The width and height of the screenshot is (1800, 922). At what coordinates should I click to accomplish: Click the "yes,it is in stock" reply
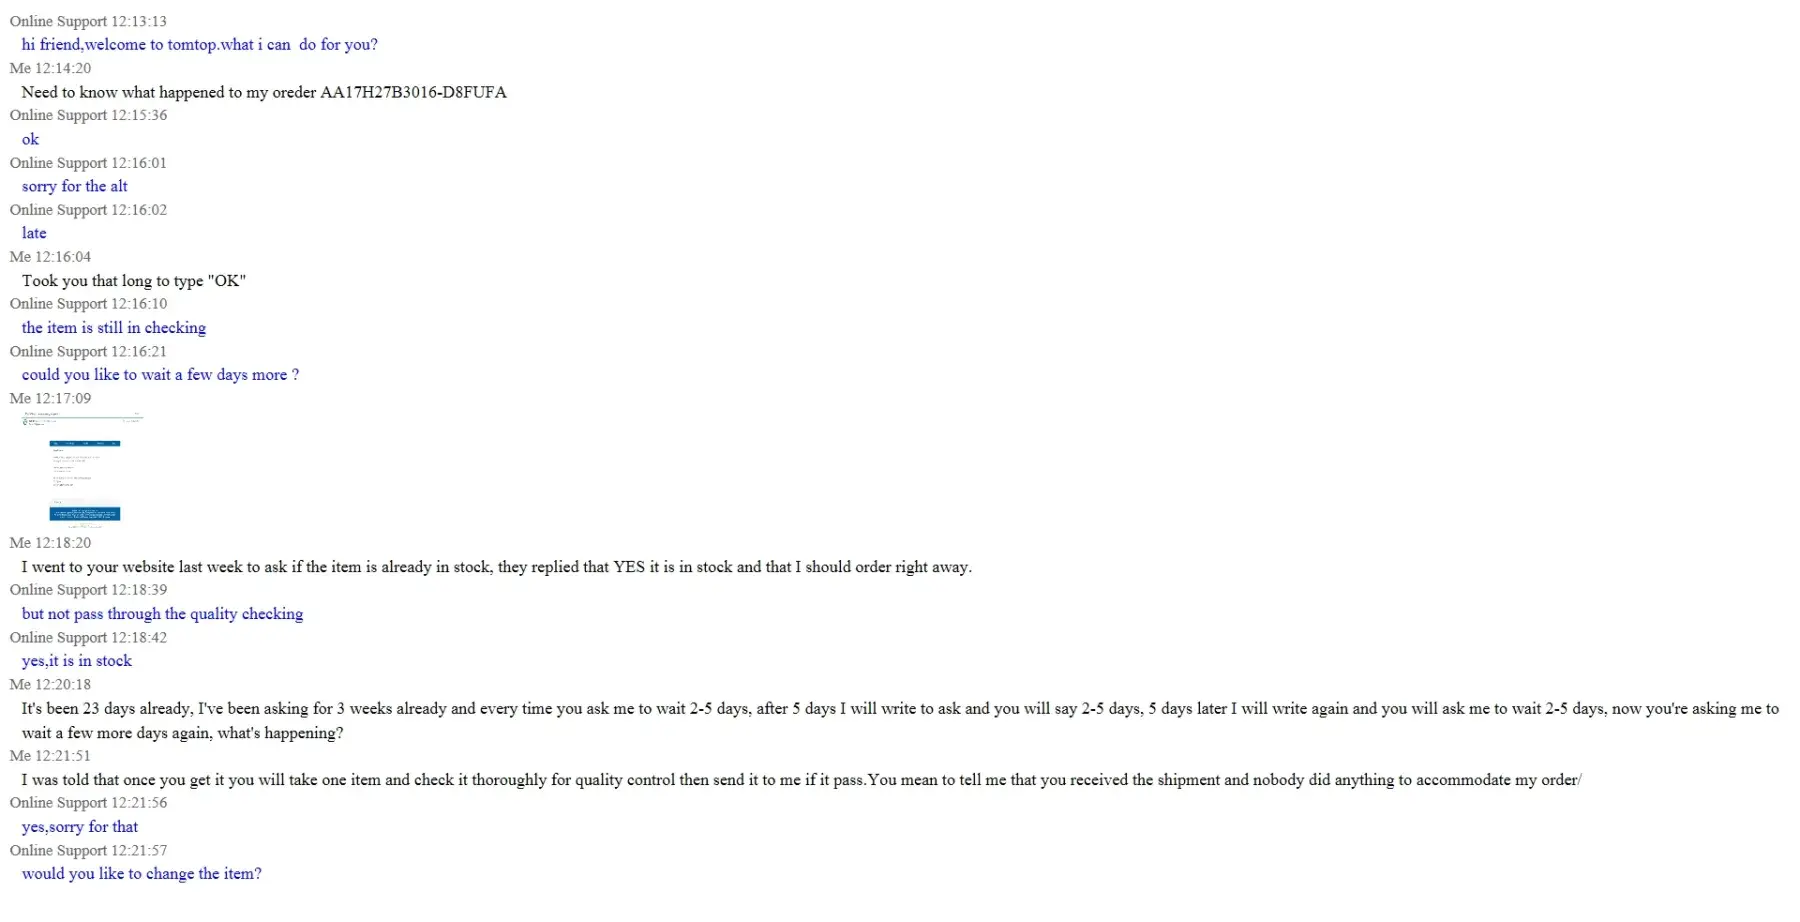[77, 661]
